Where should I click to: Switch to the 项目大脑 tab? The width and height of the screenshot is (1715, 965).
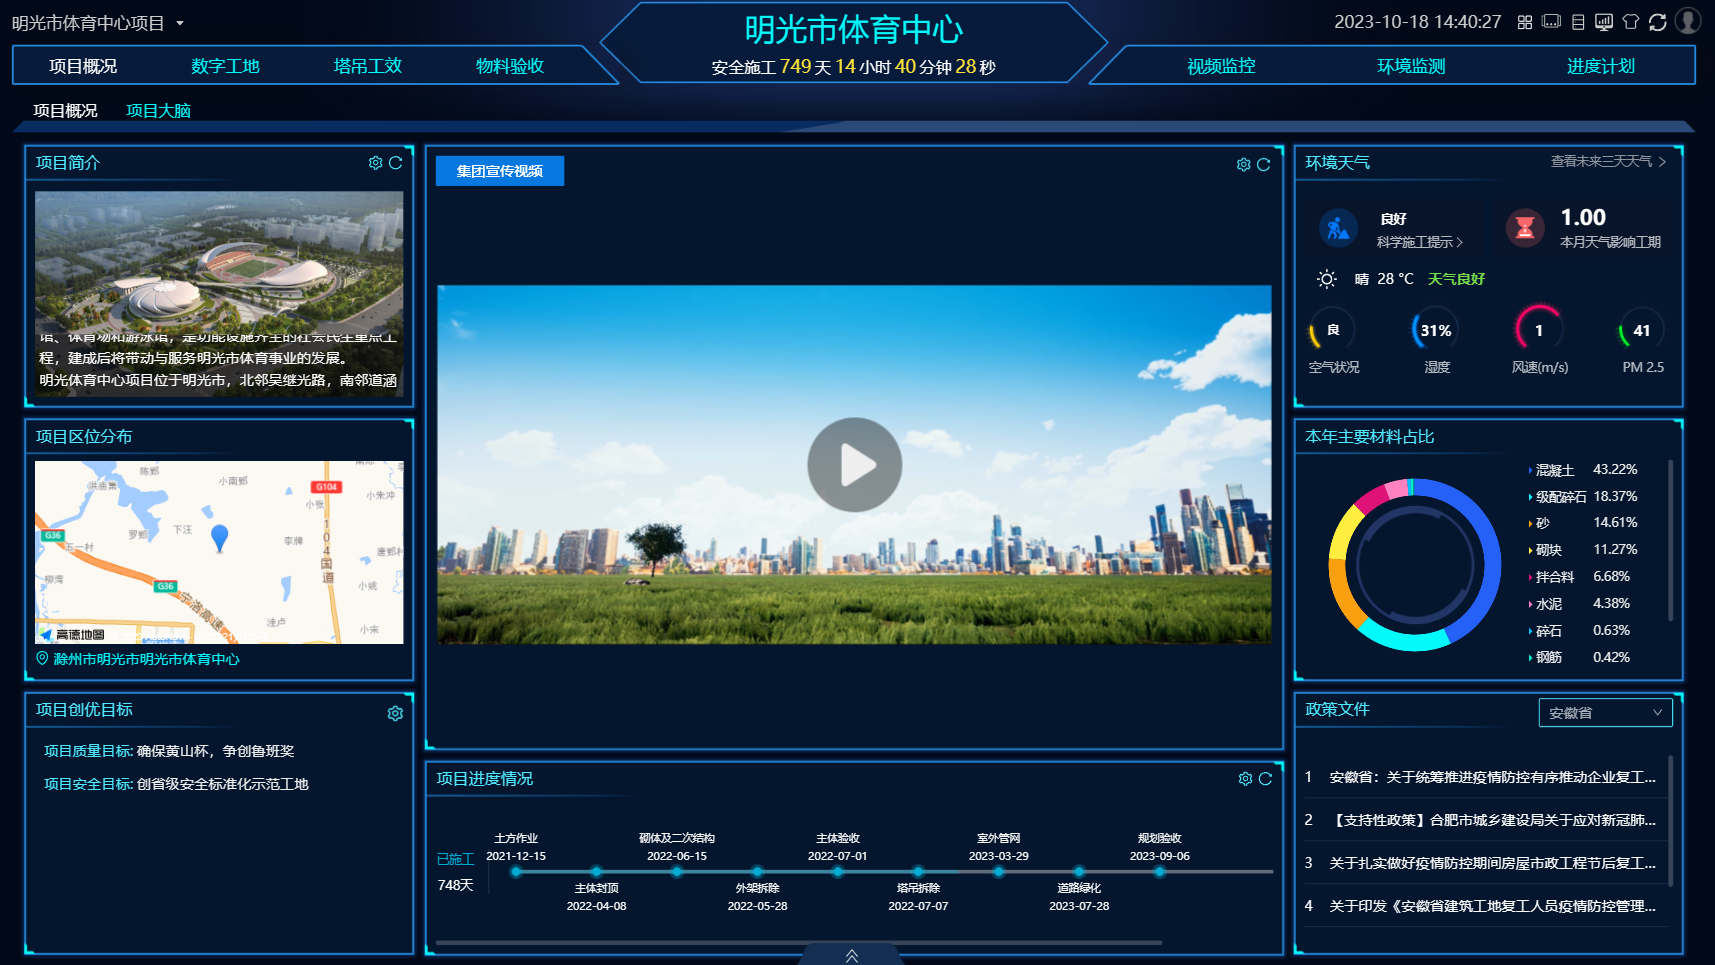click(158, 111)
